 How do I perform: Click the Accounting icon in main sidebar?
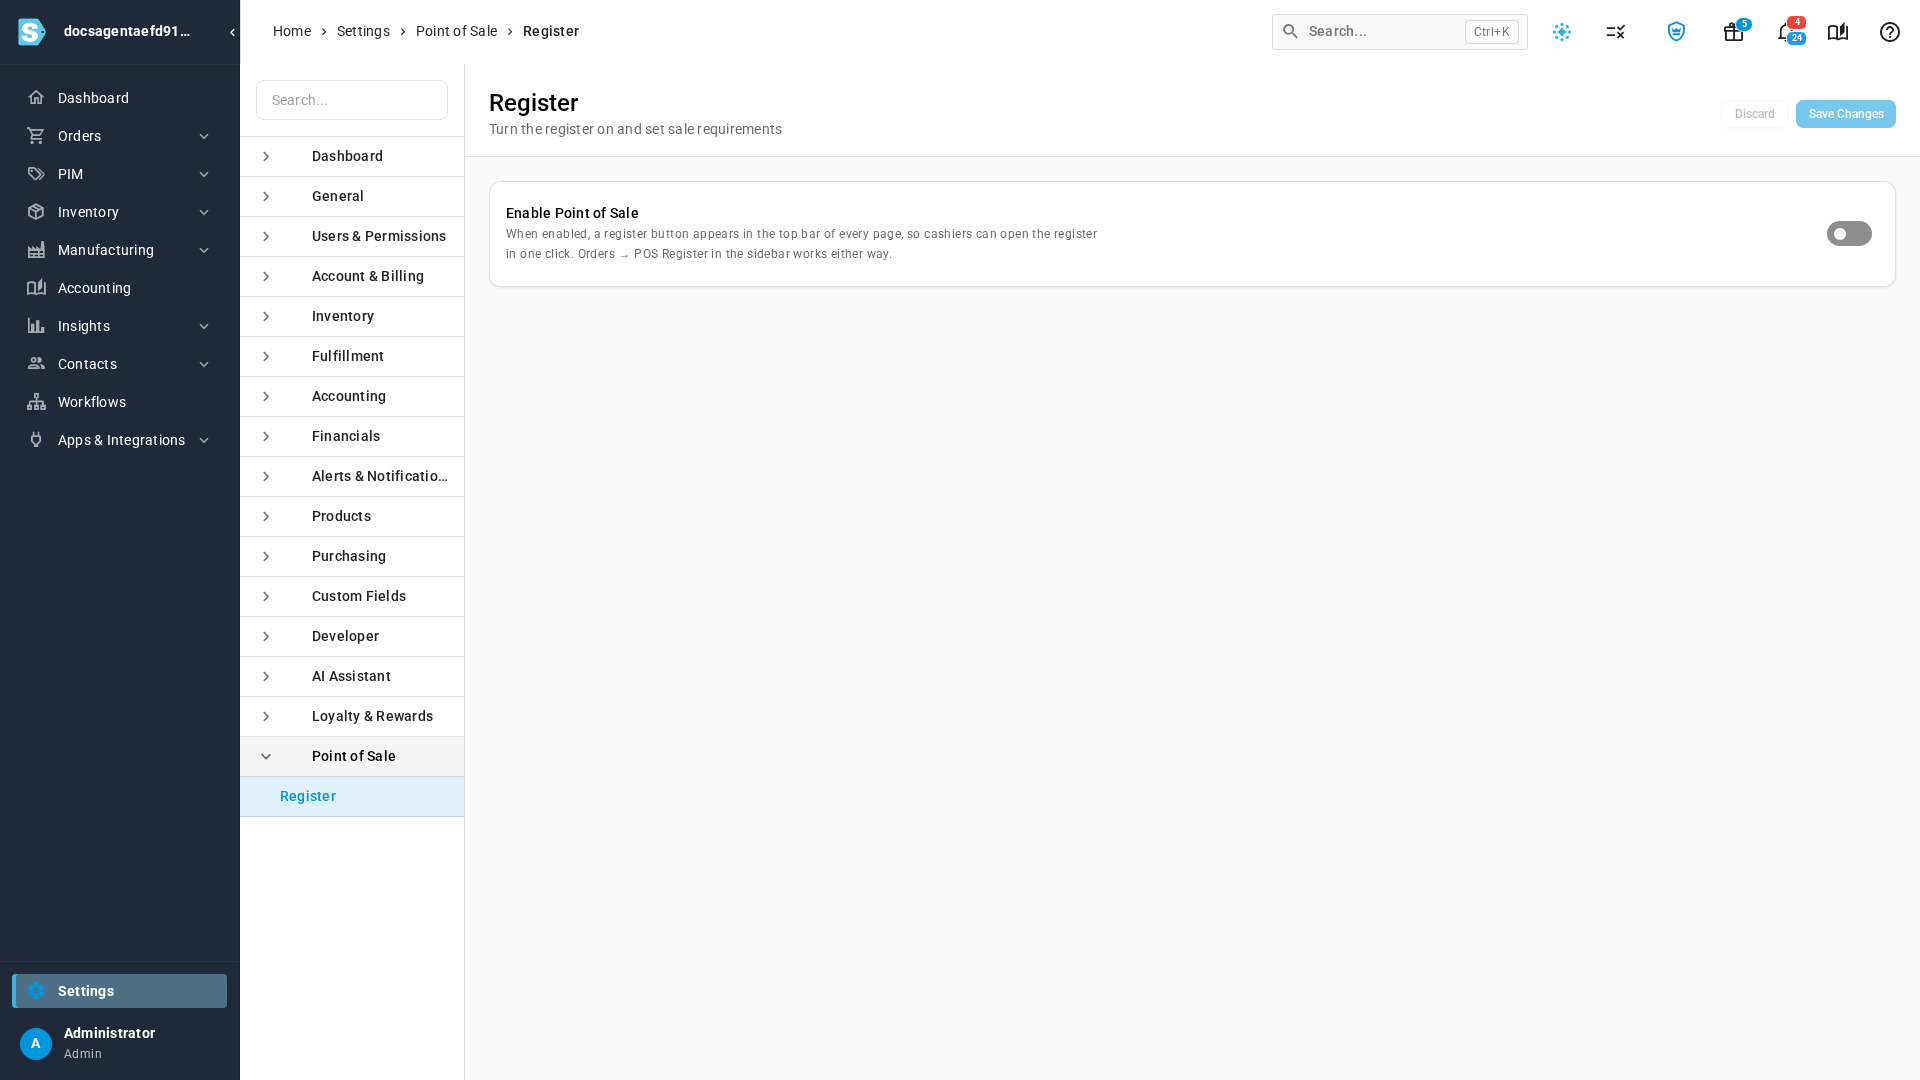click(36, 288)
